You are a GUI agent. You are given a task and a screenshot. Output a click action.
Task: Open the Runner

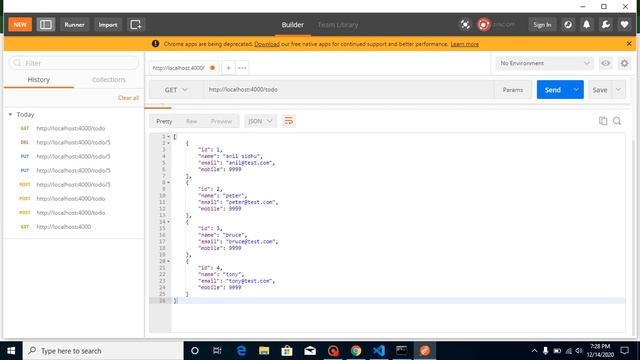[x=74, y=25]
